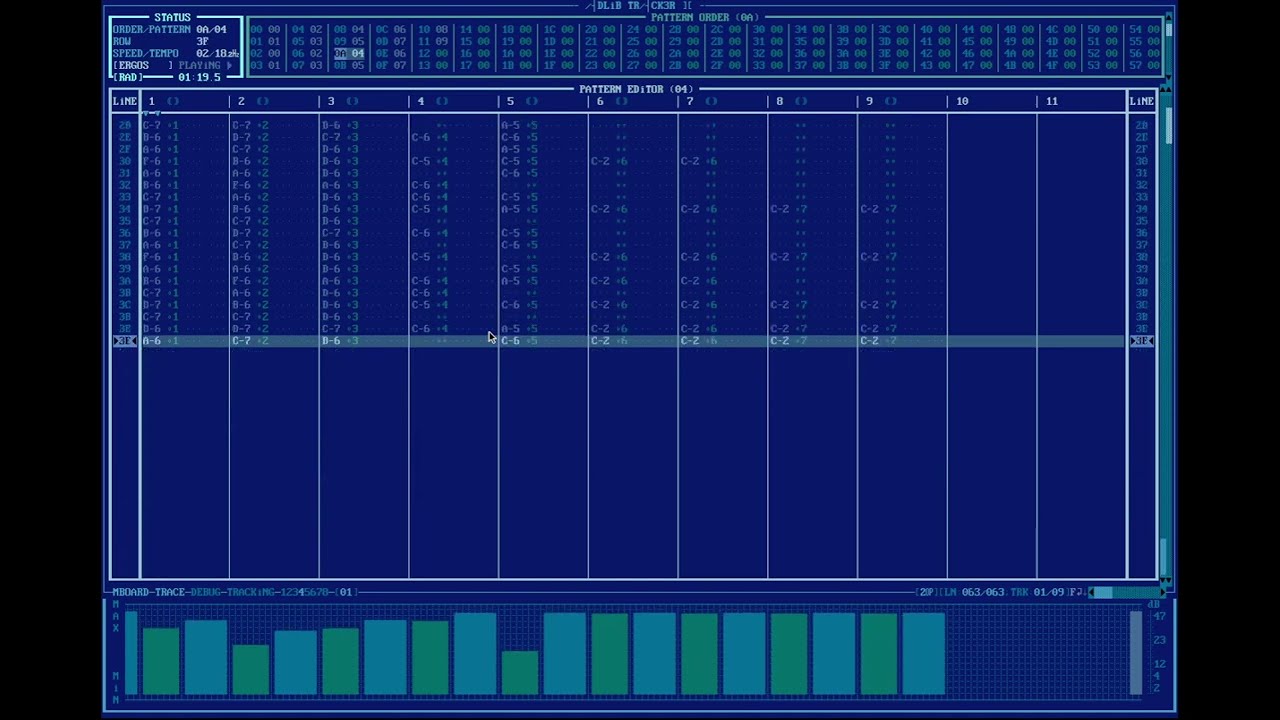Click the TRK 01/09 track counter
Viewport: 1280px width, 720px height.
coord(1038,592)
